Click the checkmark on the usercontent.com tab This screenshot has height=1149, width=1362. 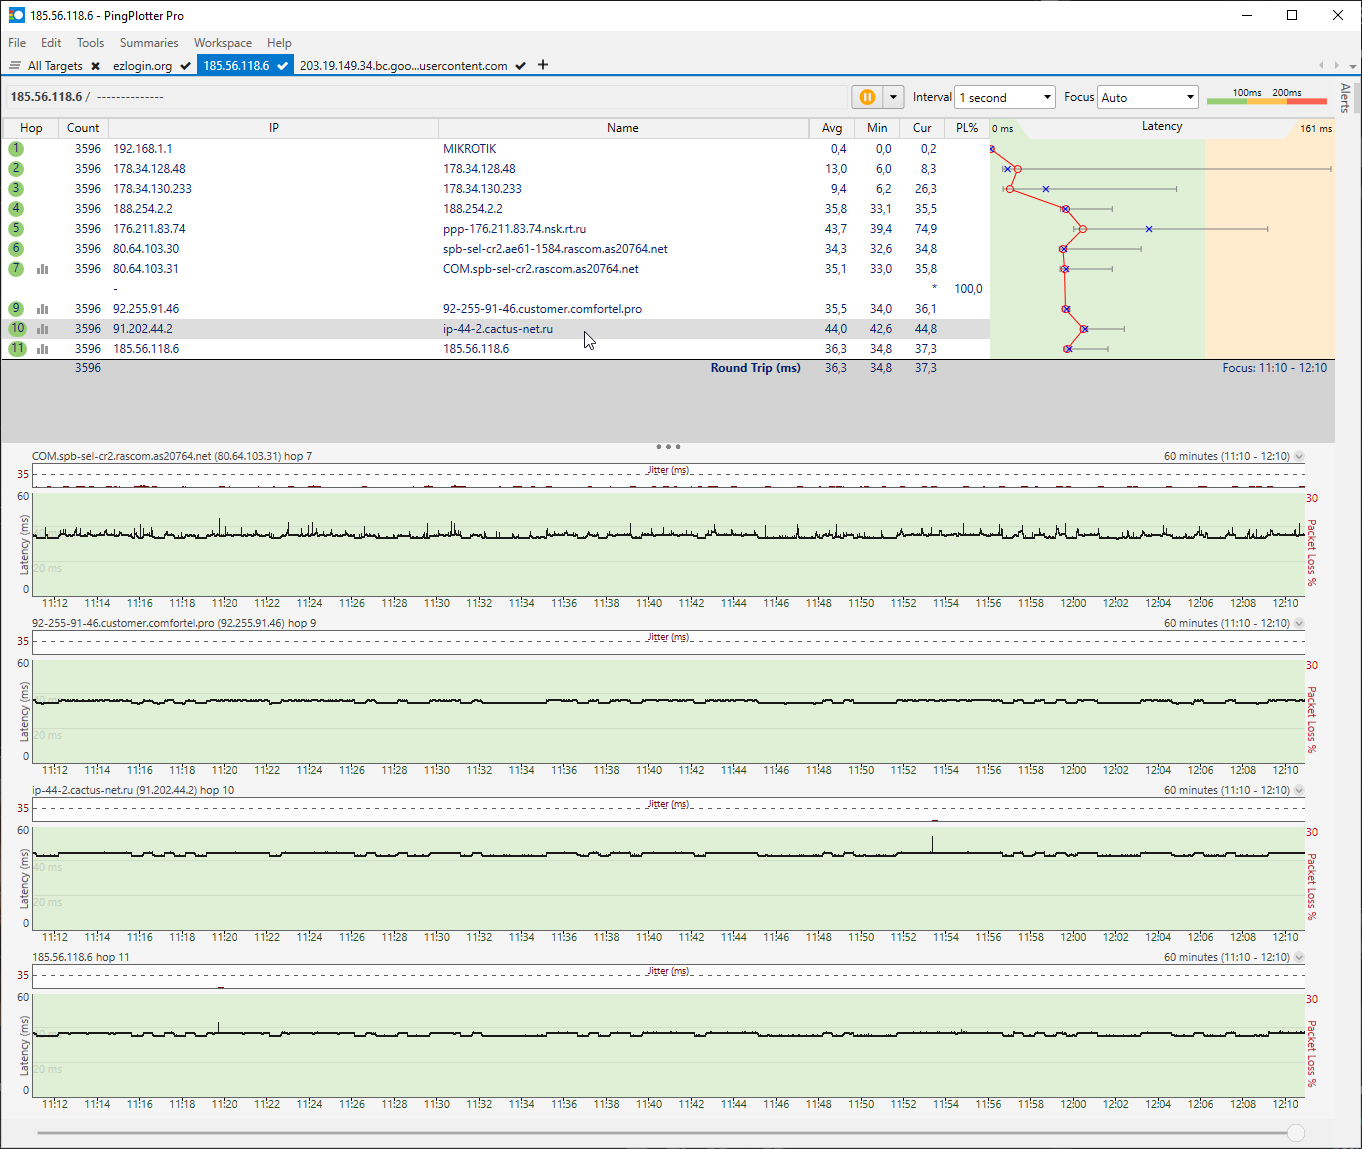[x=520, y=66]
